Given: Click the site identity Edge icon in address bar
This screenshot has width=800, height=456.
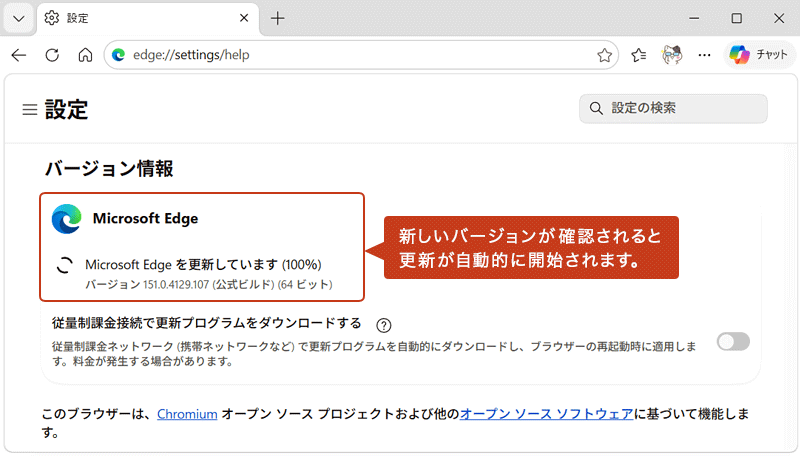Looking at the screenshot, I should (x=118, y=55).
